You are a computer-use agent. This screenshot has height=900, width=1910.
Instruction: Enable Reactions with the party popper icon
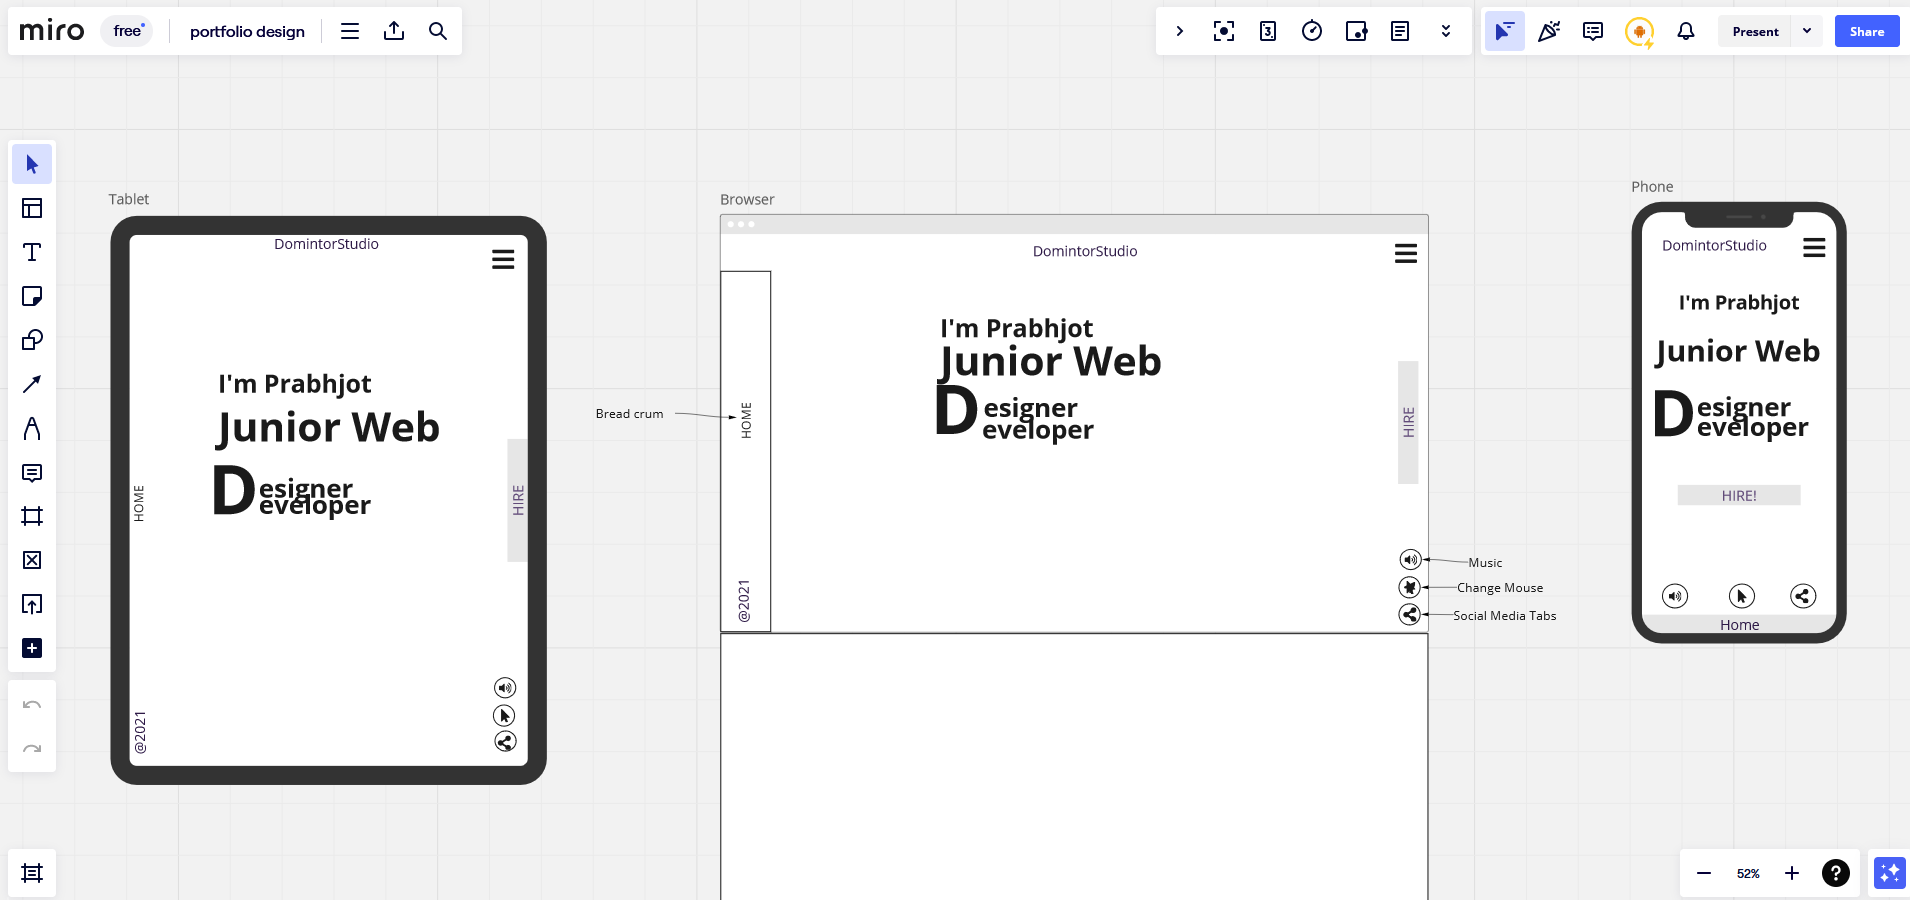point(1548,31)
